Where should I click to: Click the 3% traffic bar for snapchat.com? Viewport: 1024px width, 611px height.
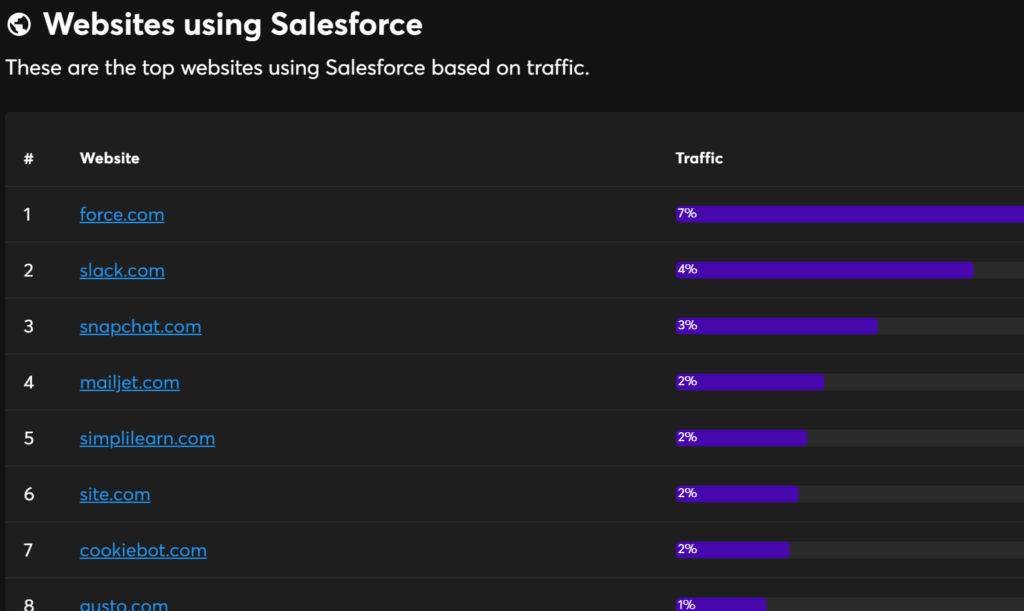pos(776,326)
